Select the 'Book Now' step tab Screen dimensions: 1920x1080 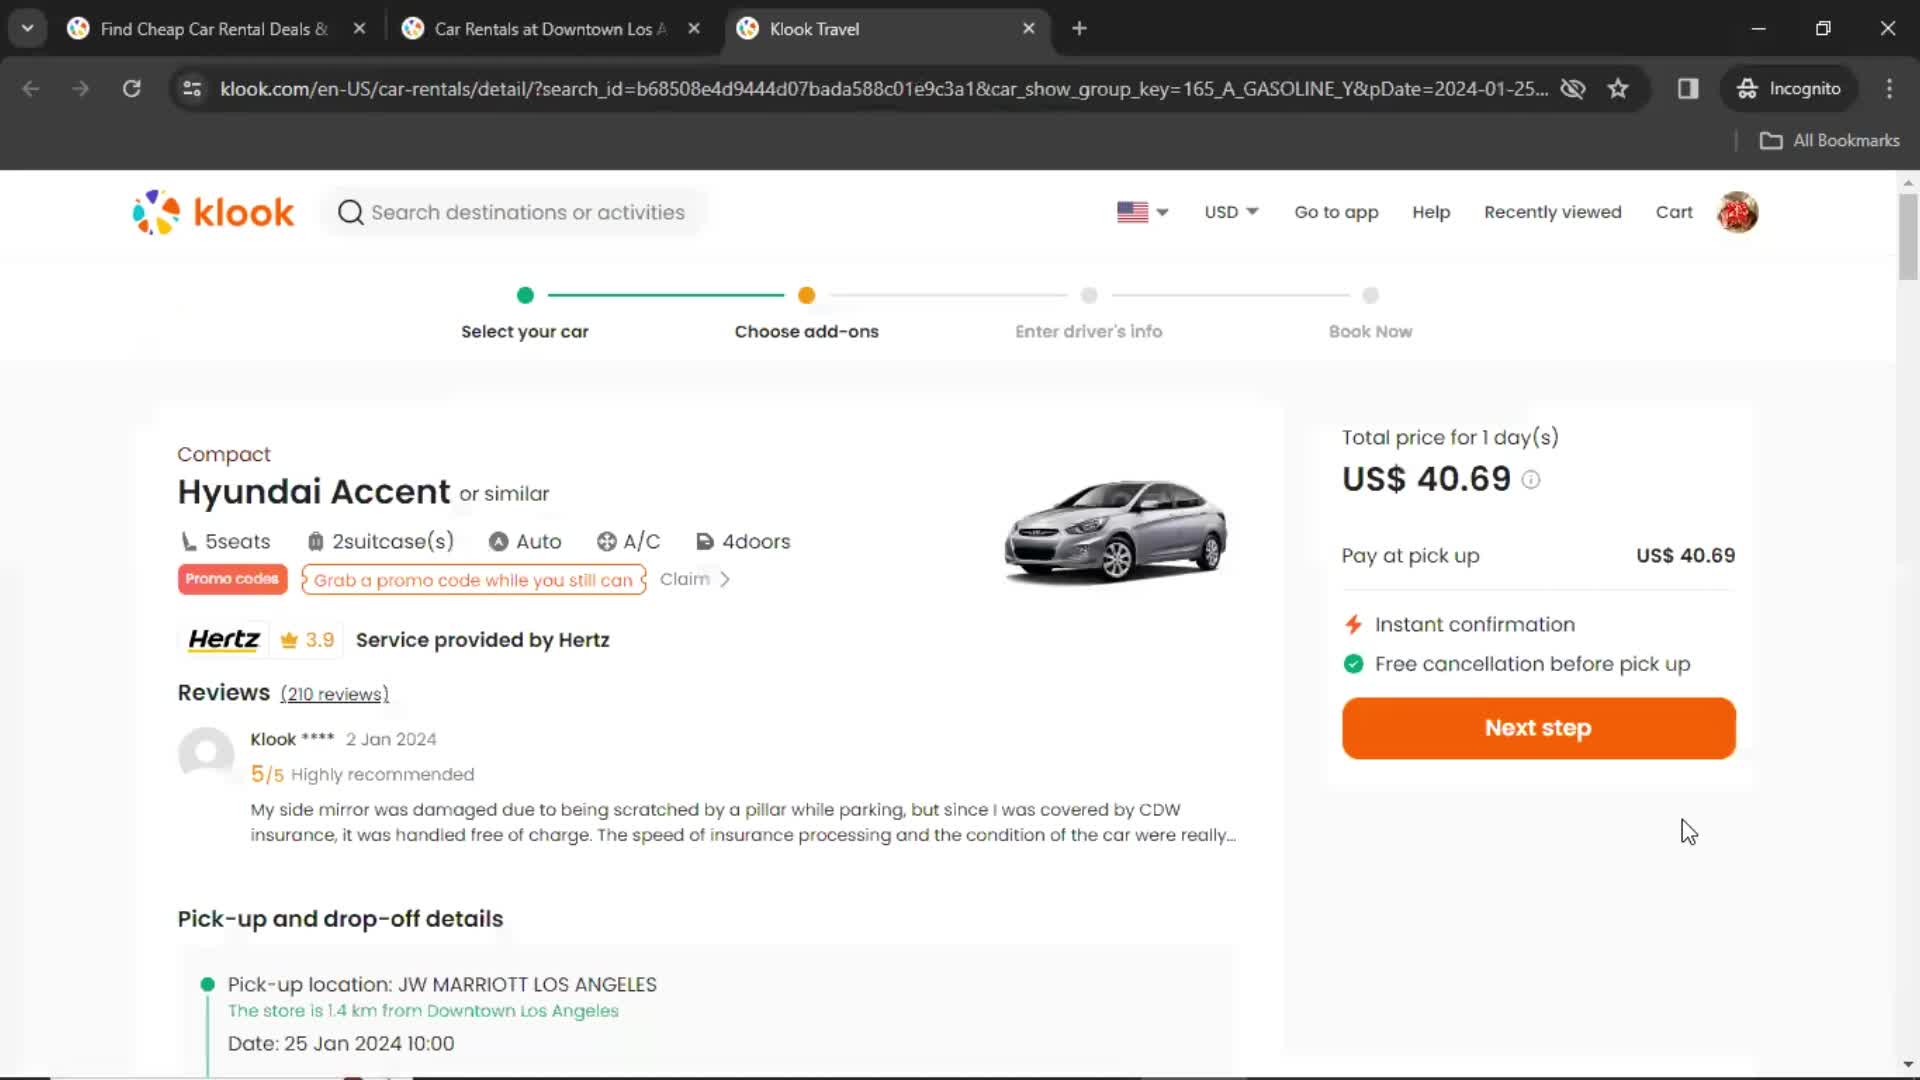click(1370, 295)
